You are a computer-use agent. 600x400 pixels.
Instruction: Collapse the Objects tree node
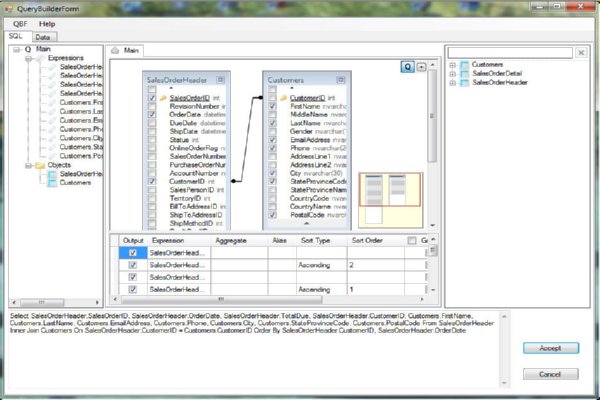(28, 166)
